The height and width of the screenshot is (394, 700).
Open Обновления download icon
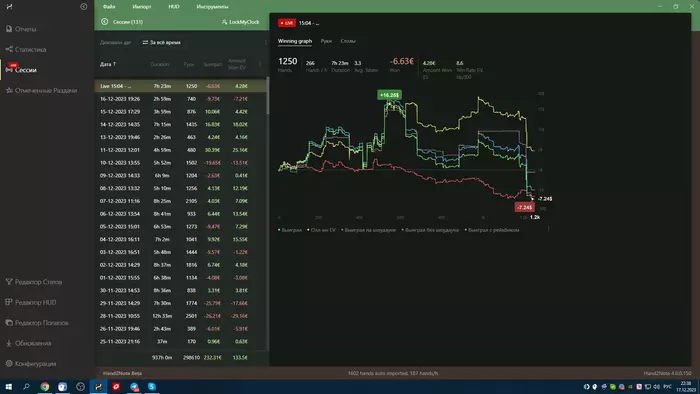9,343
